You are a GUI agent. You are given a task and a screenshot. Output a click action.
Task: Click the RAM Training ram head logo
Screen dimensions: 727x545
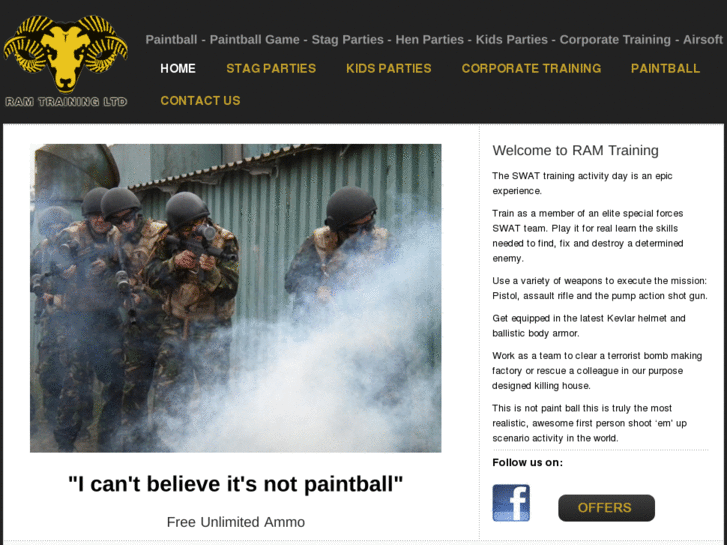(65, 53)
